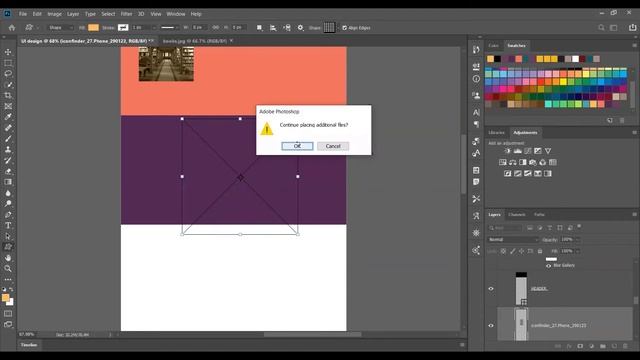
Task: Add a Levels adjustment
Action: (x=518, y=151)
